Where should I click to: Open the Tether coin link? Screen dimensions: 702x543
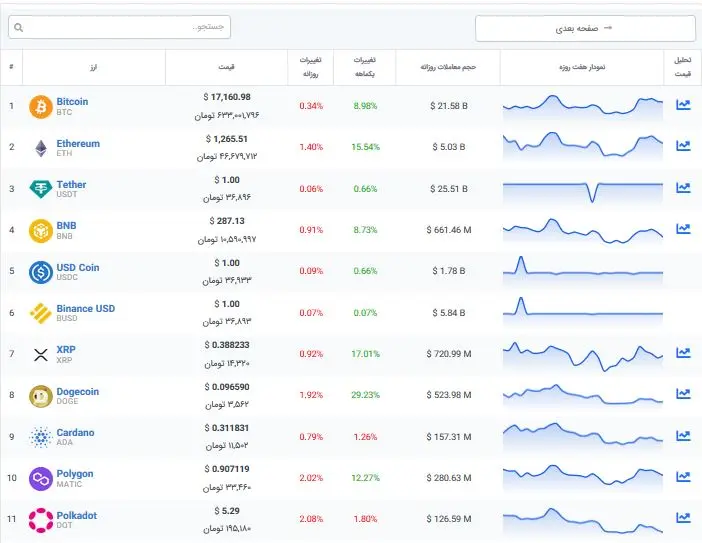click(x=71, y=184)
